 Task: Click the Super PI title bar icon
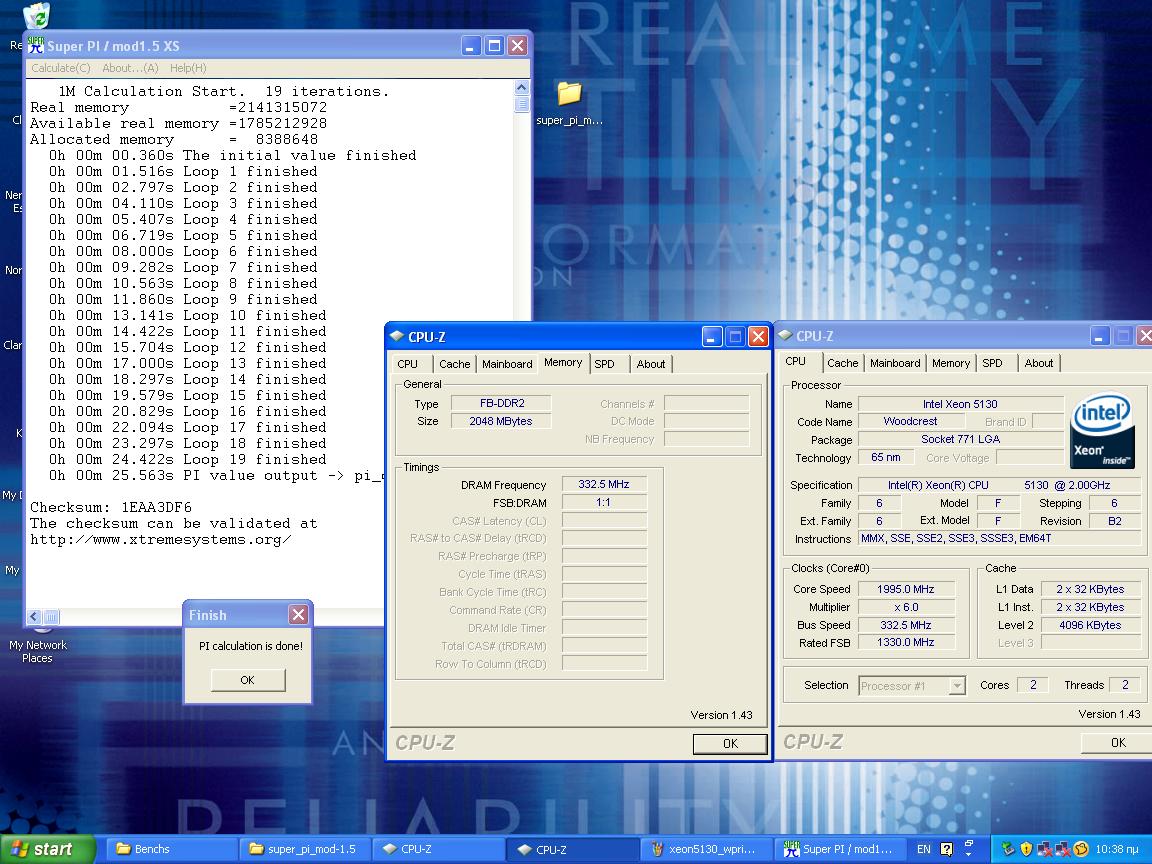click(x=35, y=46)
